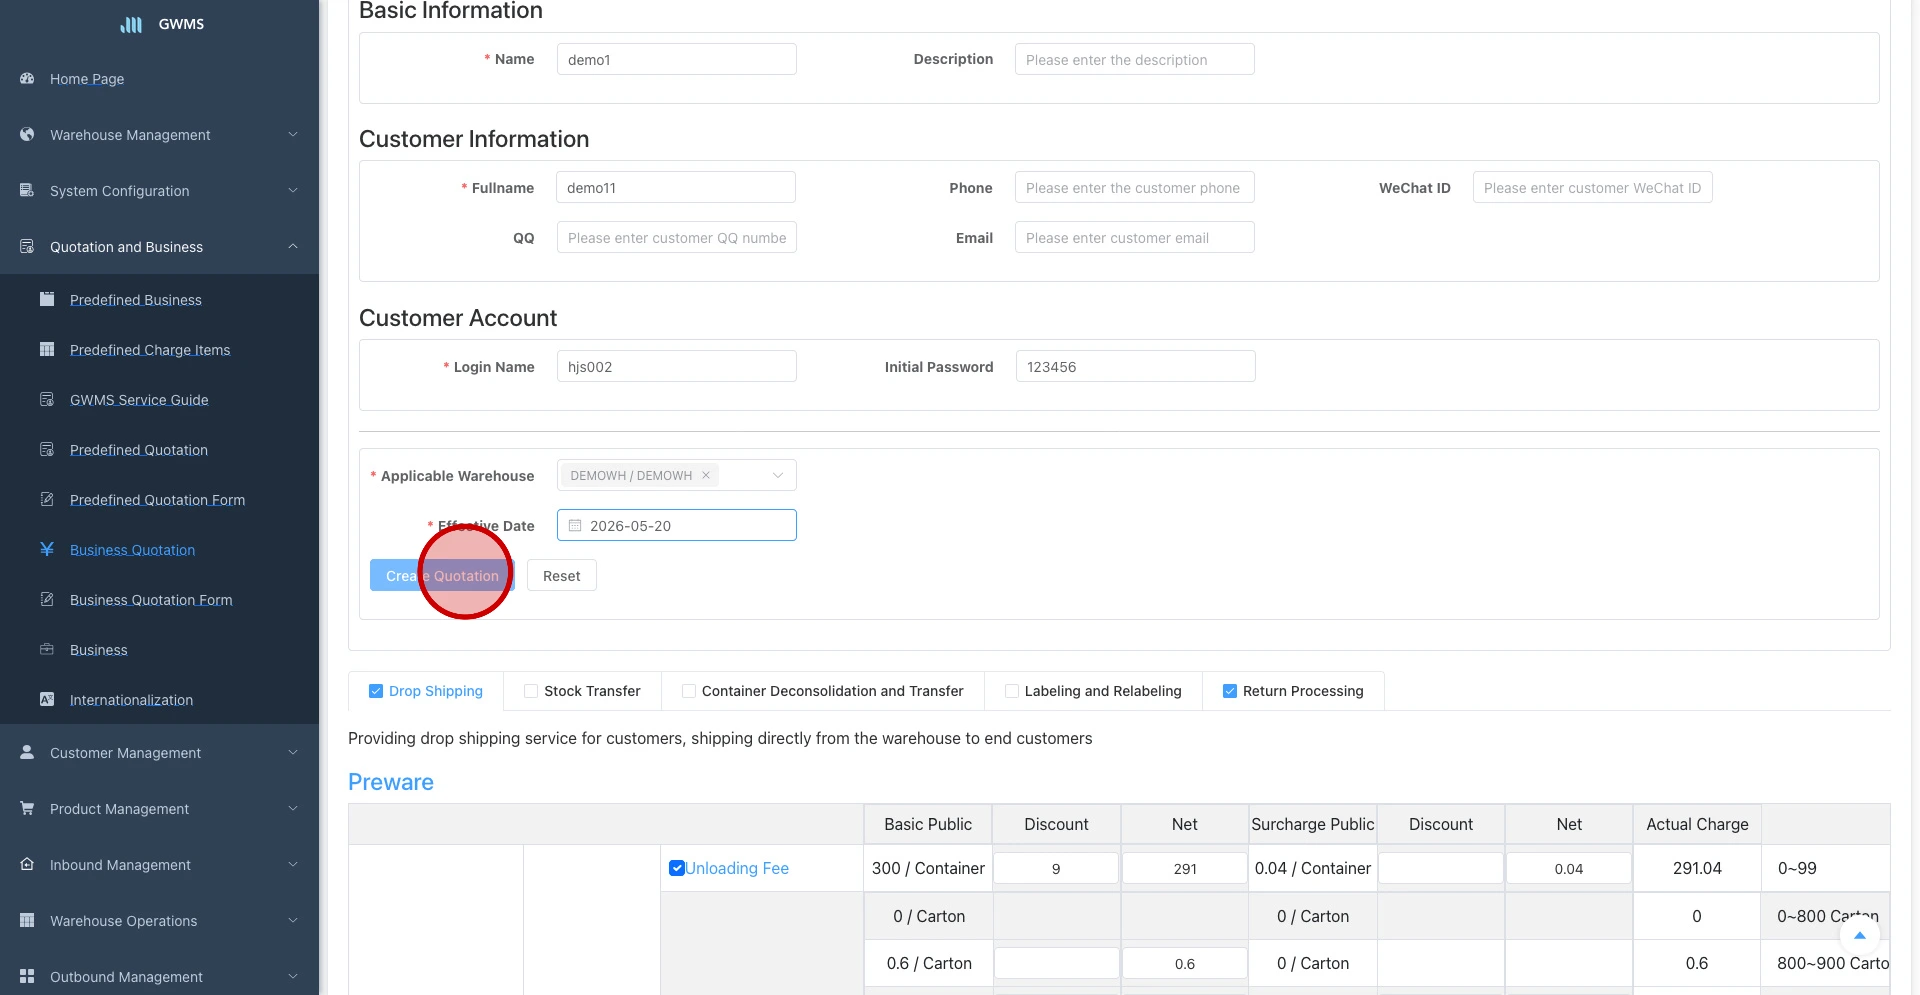Screen dimensions: 1920x995
Task: Click the Description input field
Action: point(1135,59)
